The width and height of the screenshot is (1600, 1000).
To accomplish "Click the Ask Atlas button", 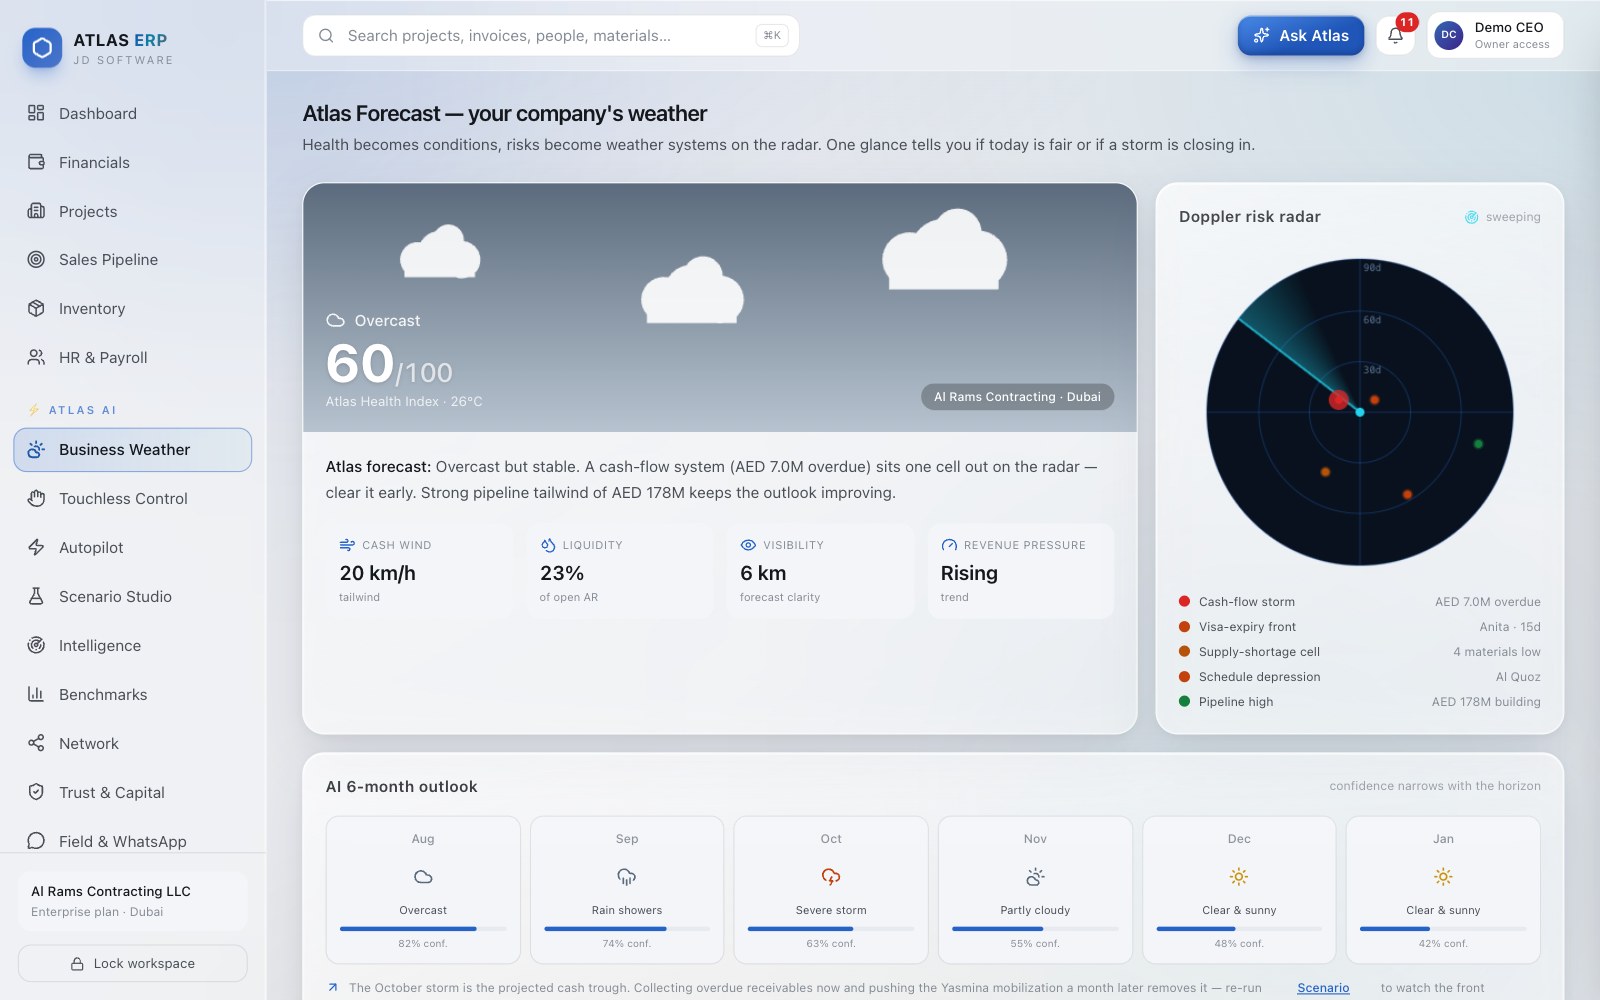I will (1301, 35).
